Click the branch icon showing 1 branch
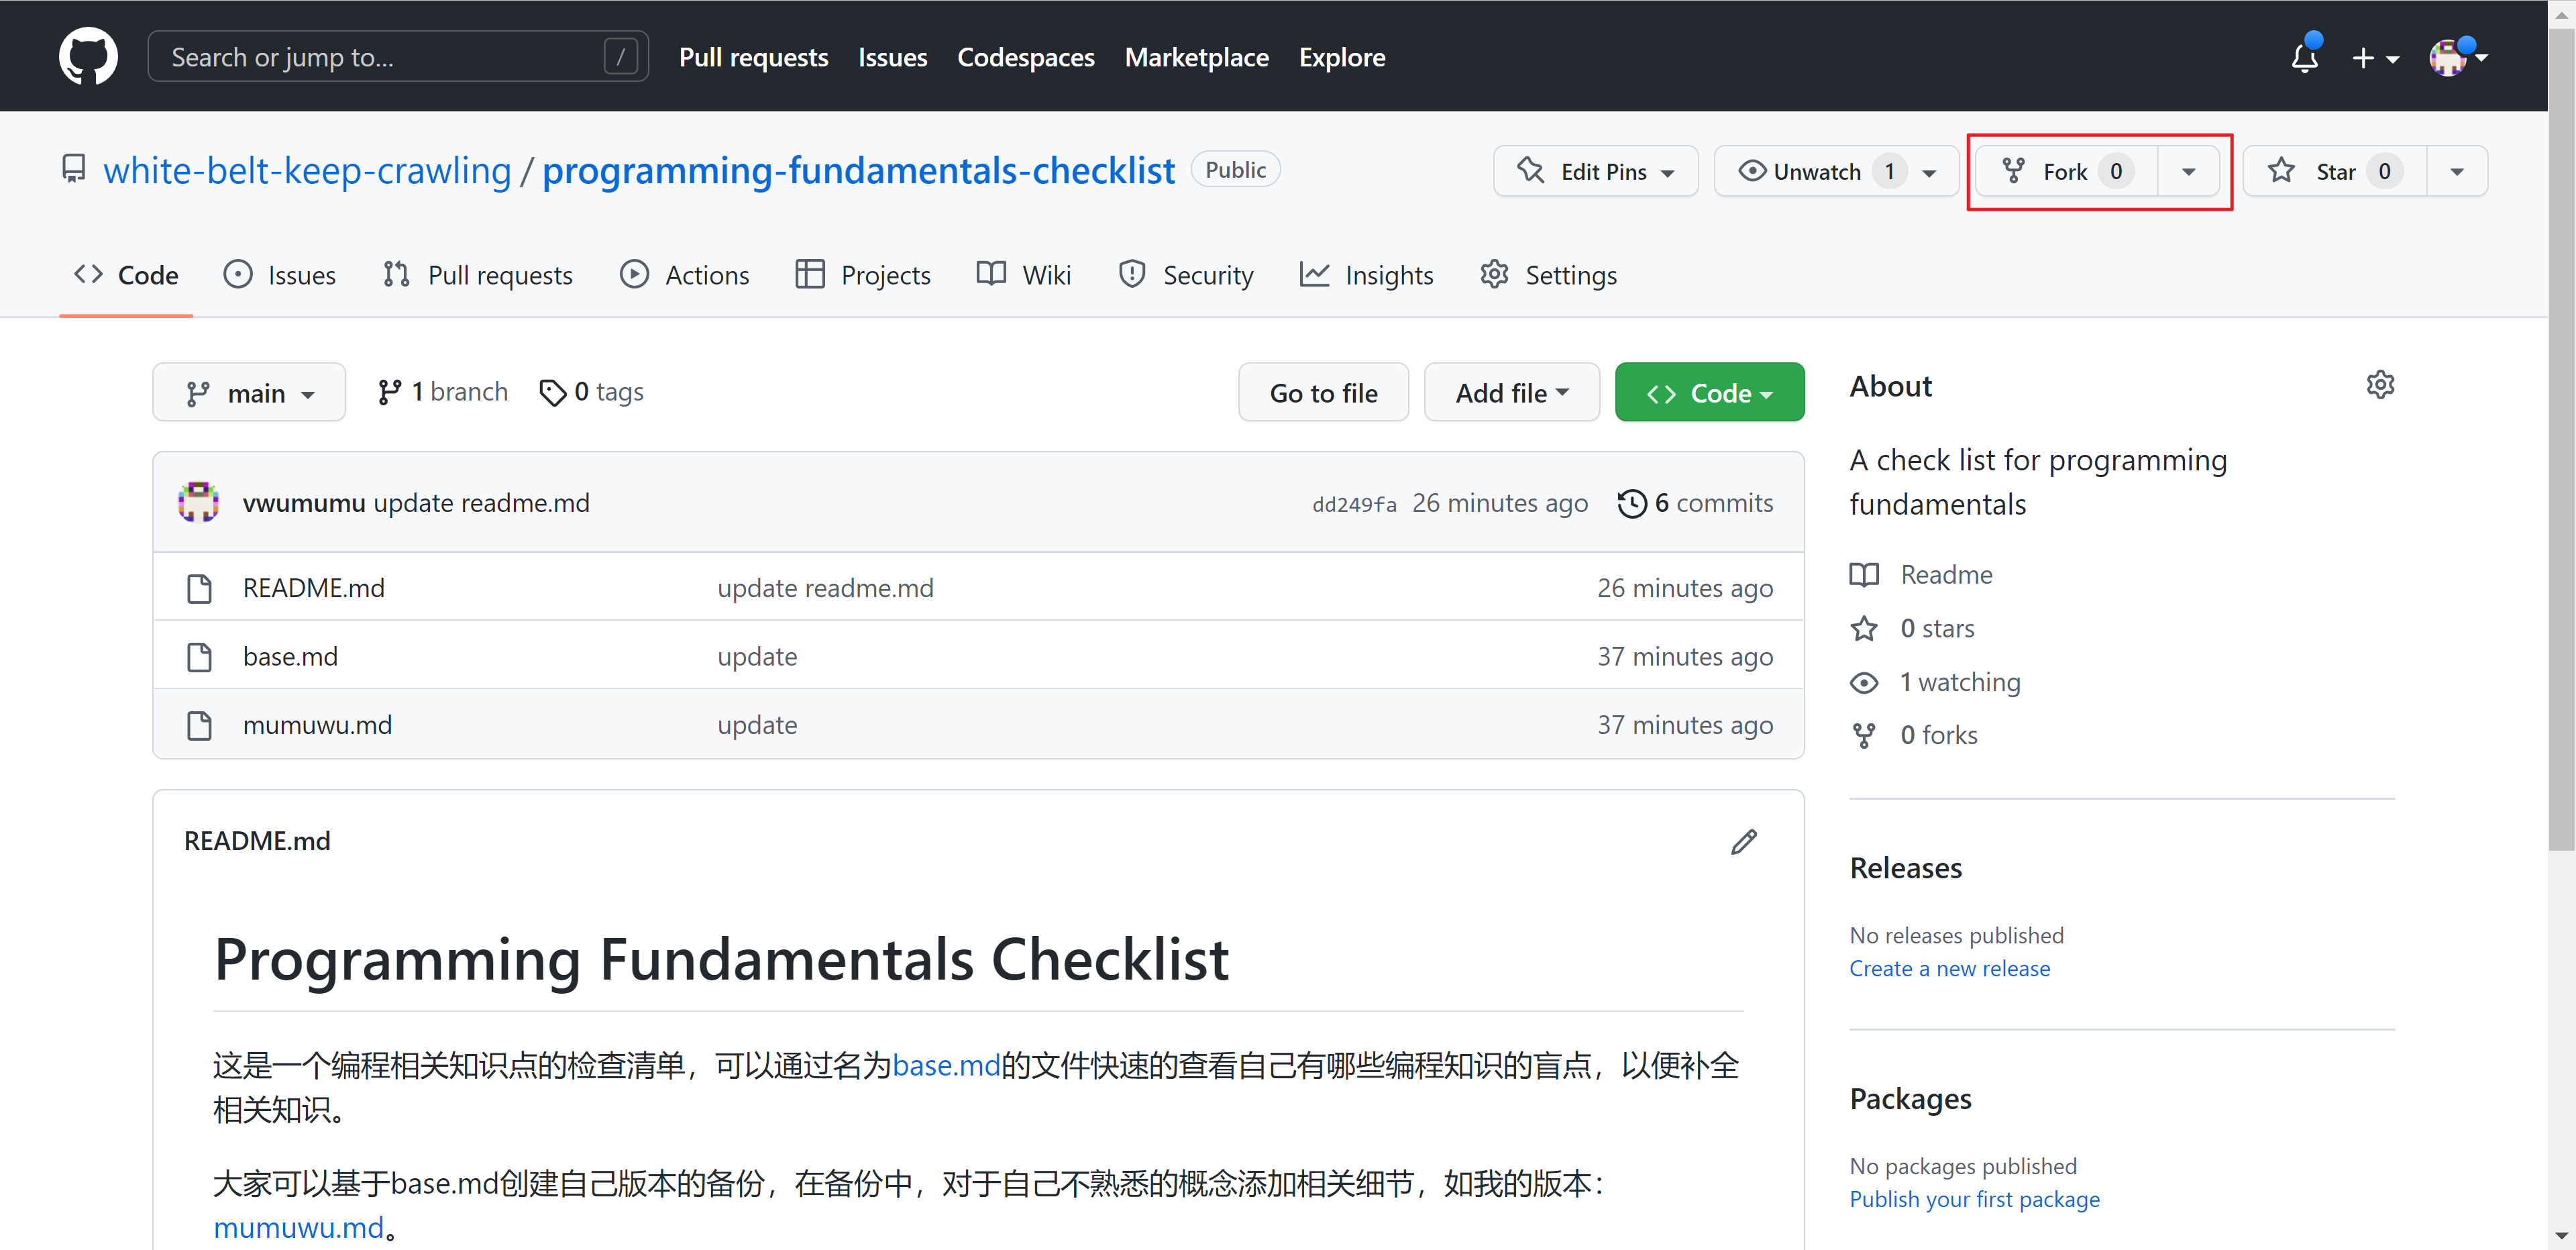Image resolution: width=2576 pixels, height=1250 pixels. [389, 392]
